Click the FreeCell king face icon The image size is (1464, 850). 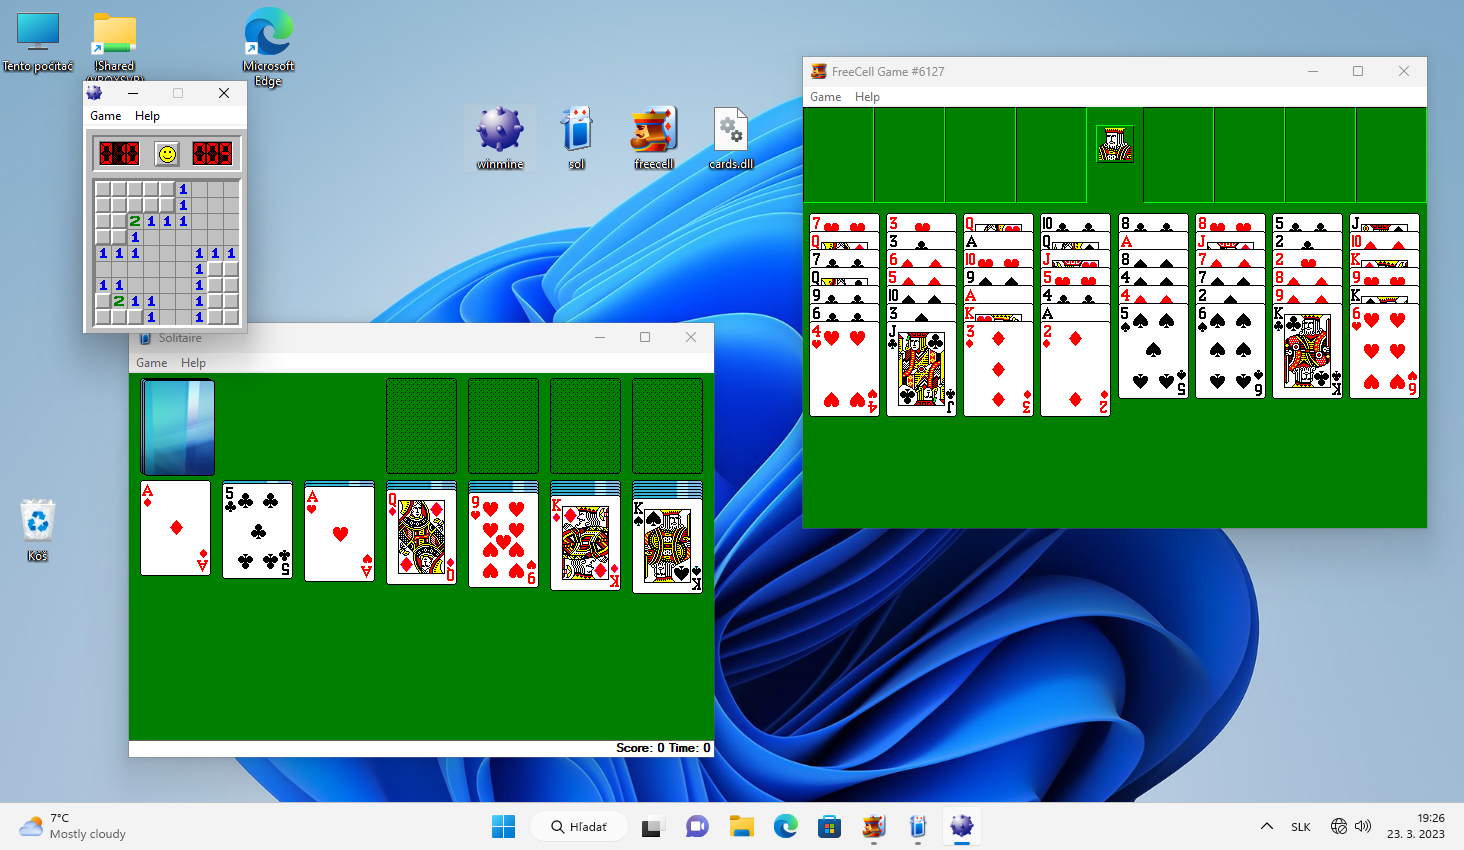pos(1114,145)
